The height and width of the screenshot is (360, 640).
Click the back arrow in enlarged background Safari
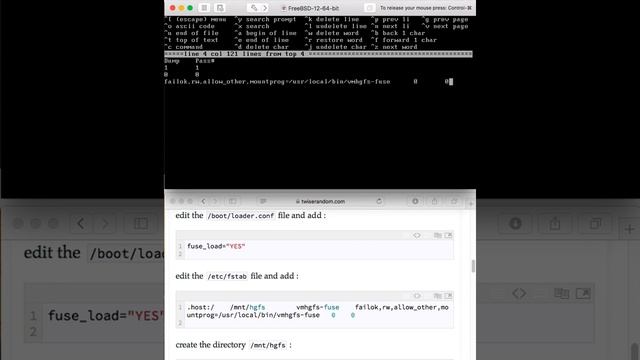point(81,223)
